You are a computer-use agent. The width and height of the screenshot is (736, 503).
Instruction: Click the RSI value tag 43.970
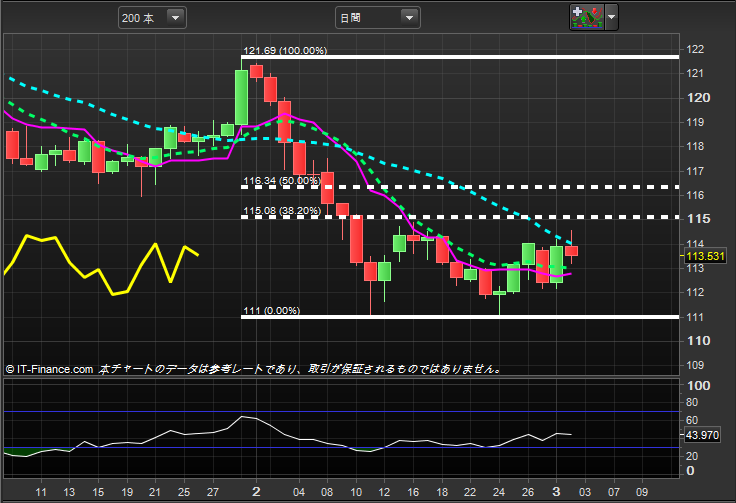(702, 435)
